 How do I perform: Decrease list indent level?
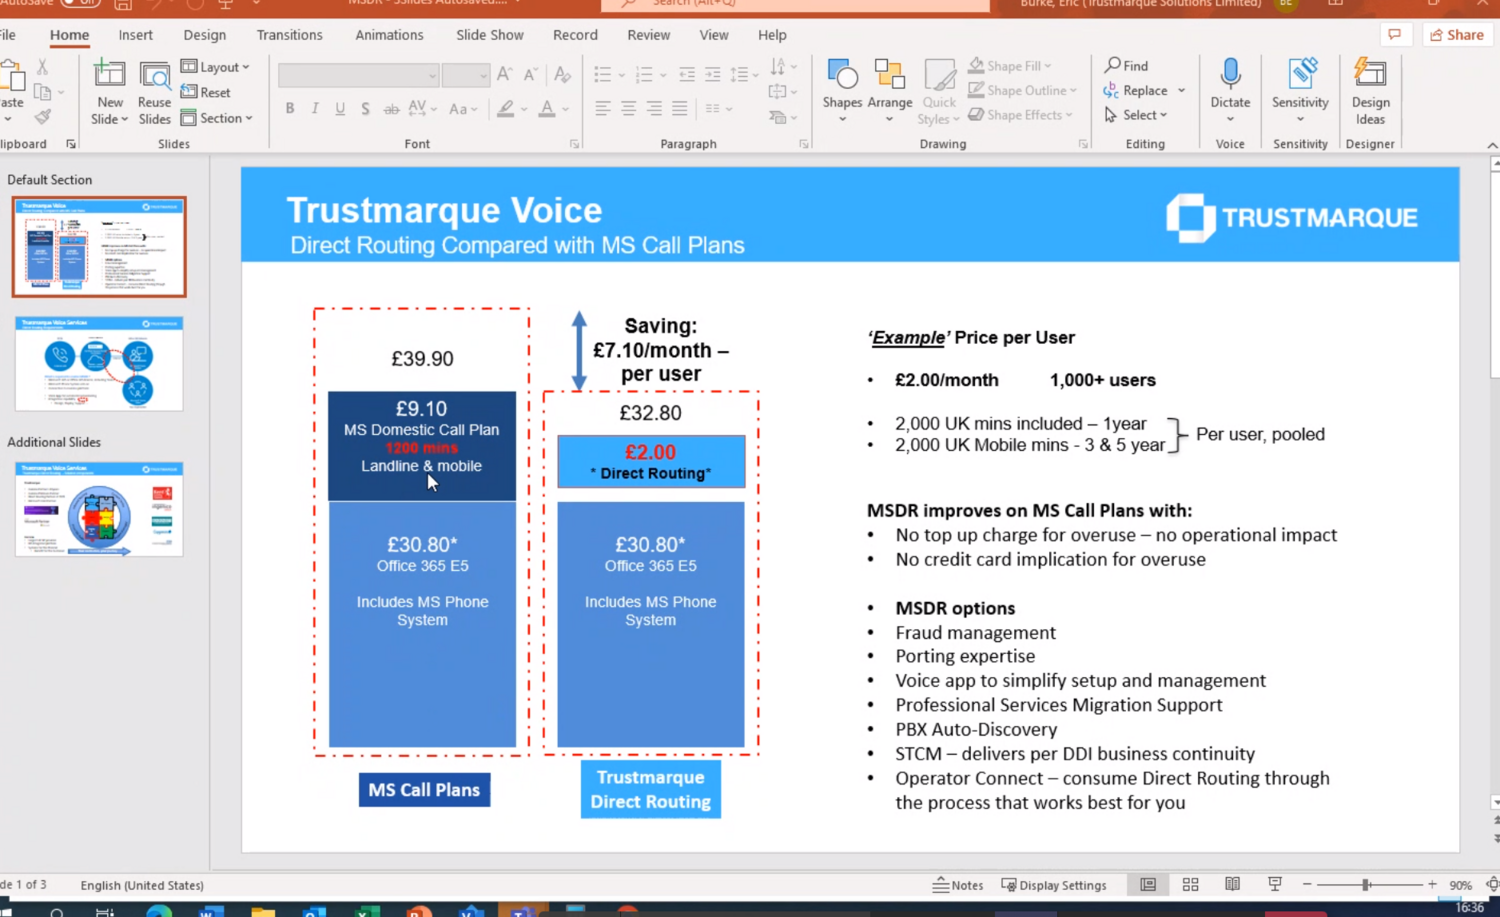[687, 75]
